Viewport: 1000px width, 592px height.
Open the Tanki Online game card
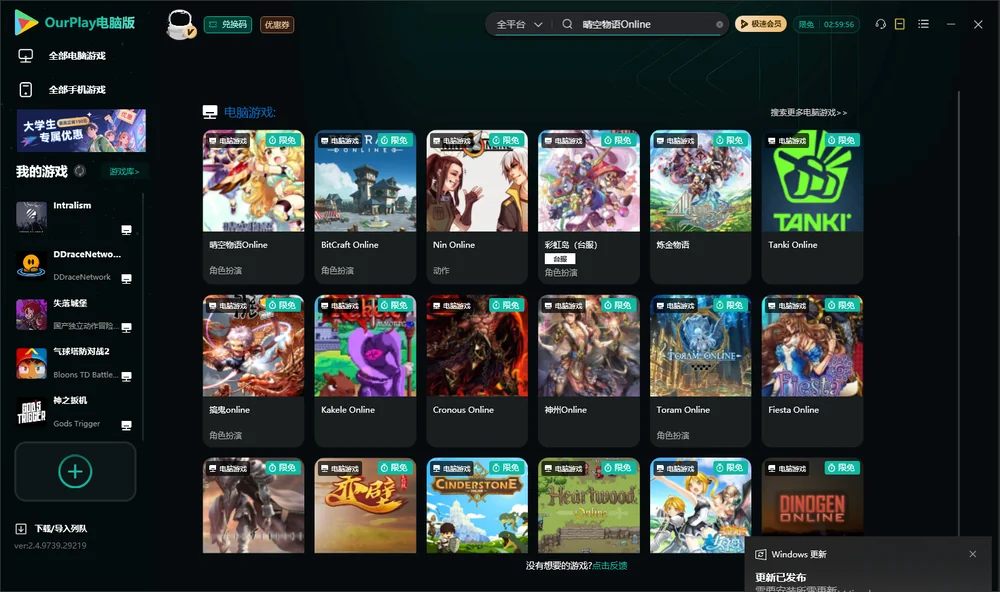[812, 207]
